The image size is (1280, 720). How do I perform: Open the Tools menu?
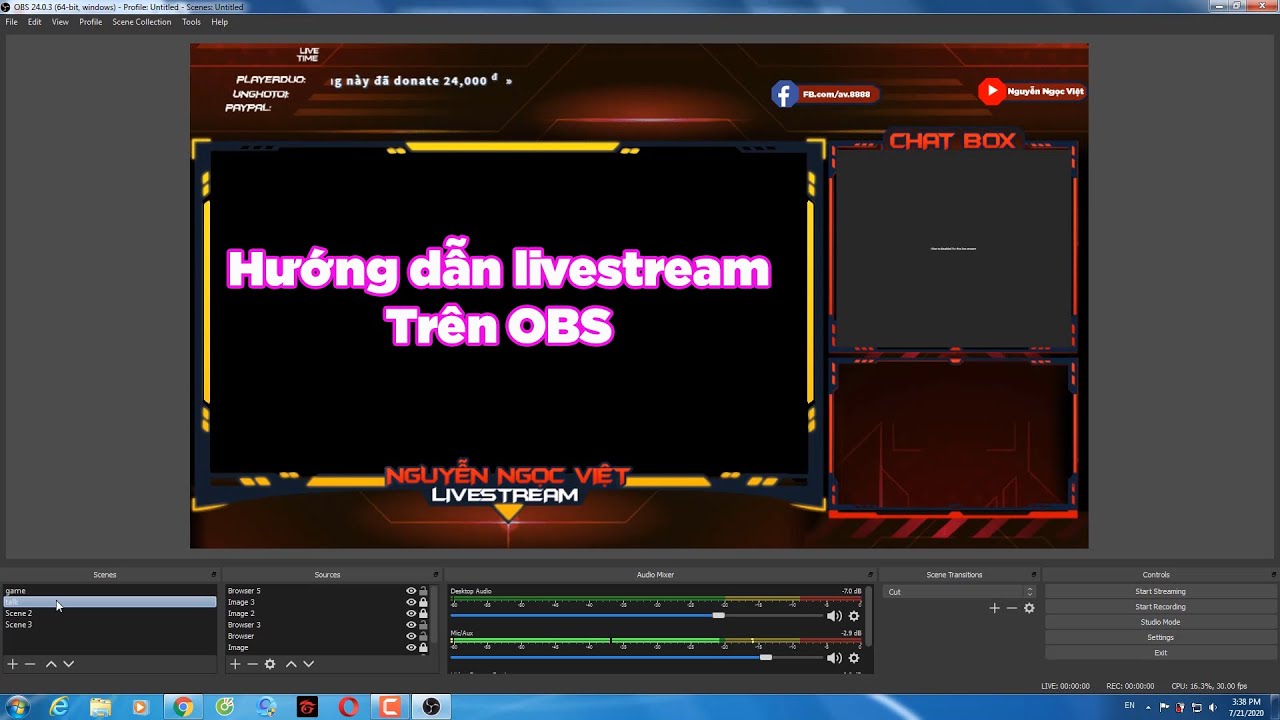[191, 22]
